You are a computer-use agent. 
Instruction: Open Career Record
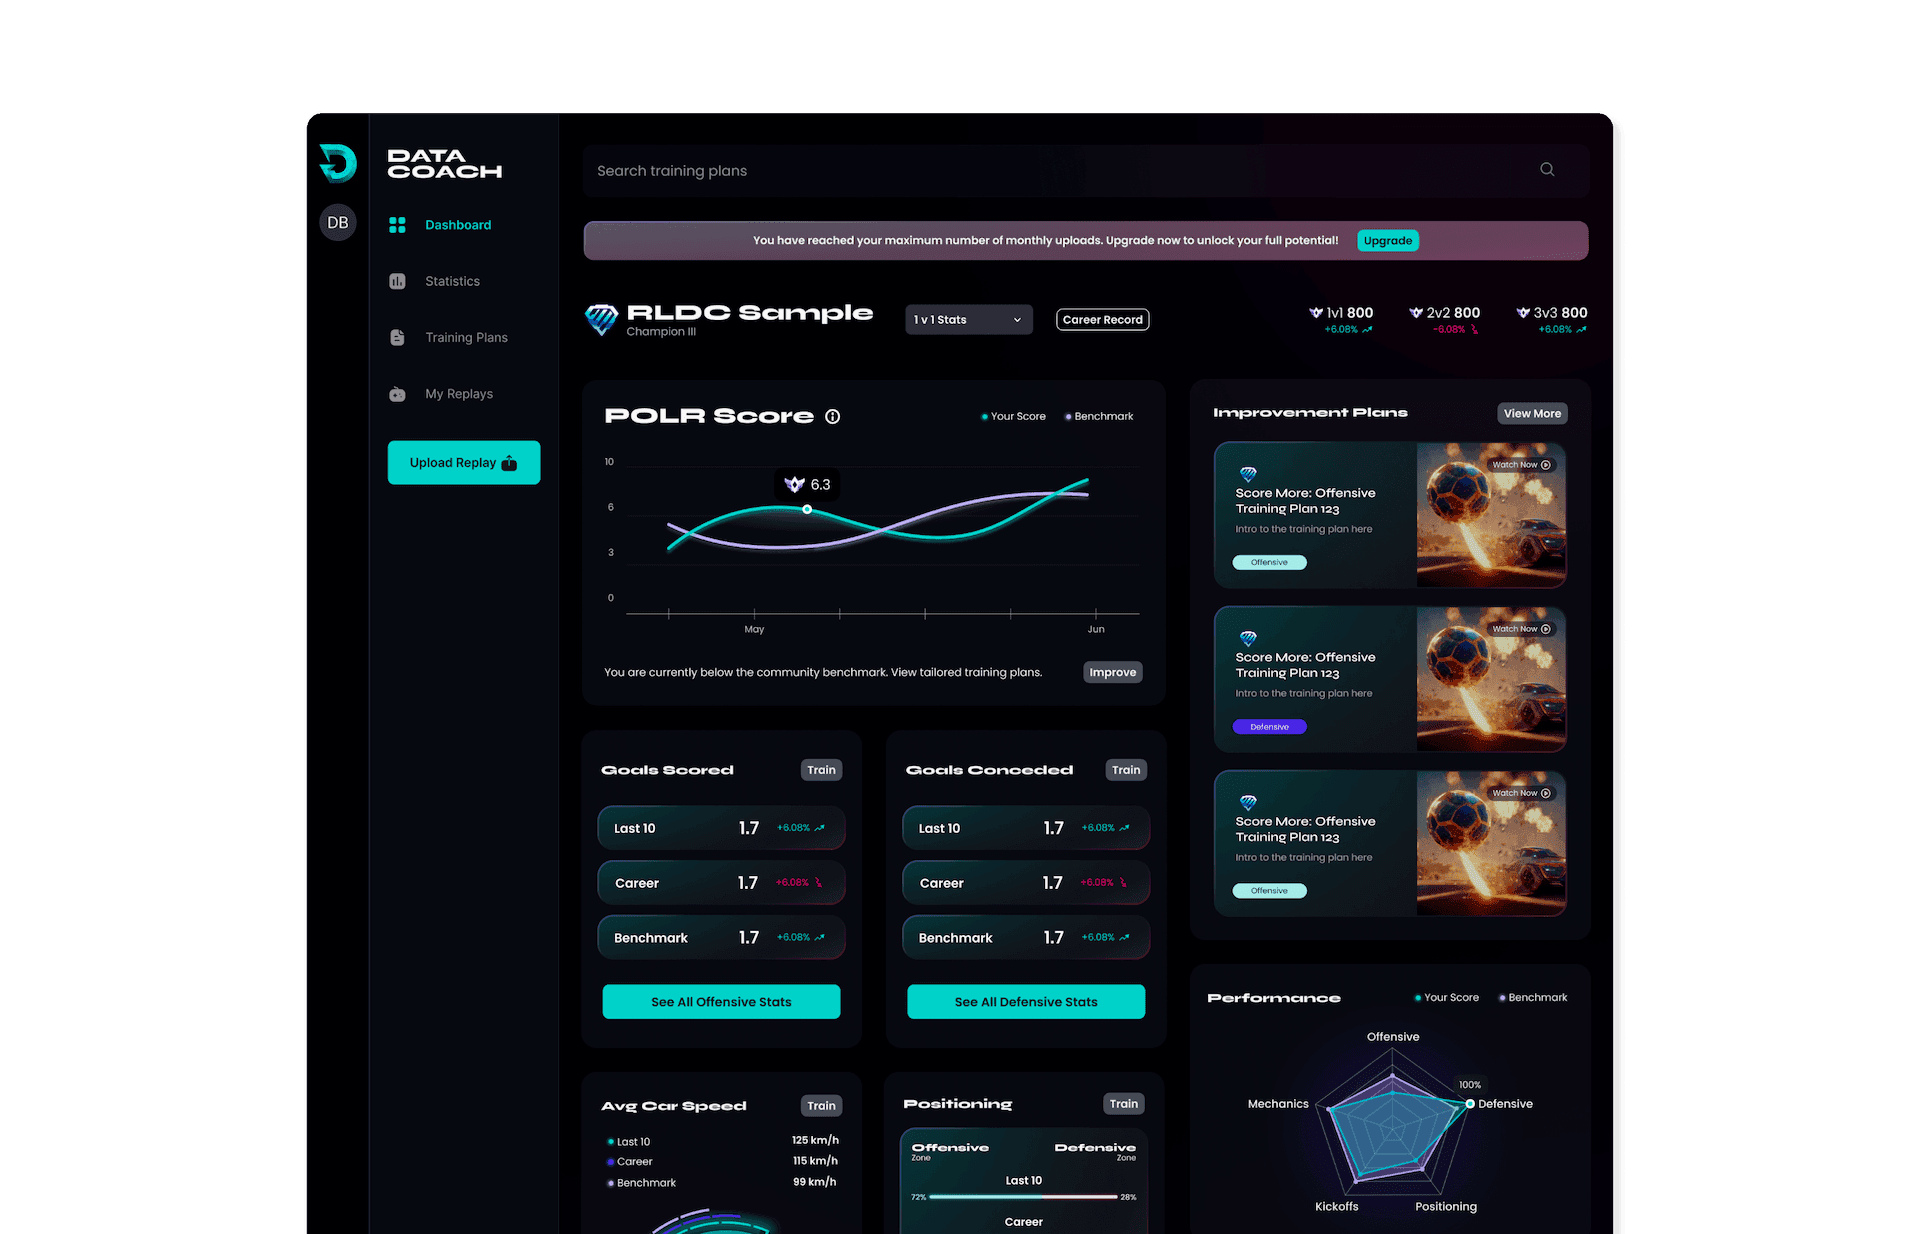(1102, 319)
